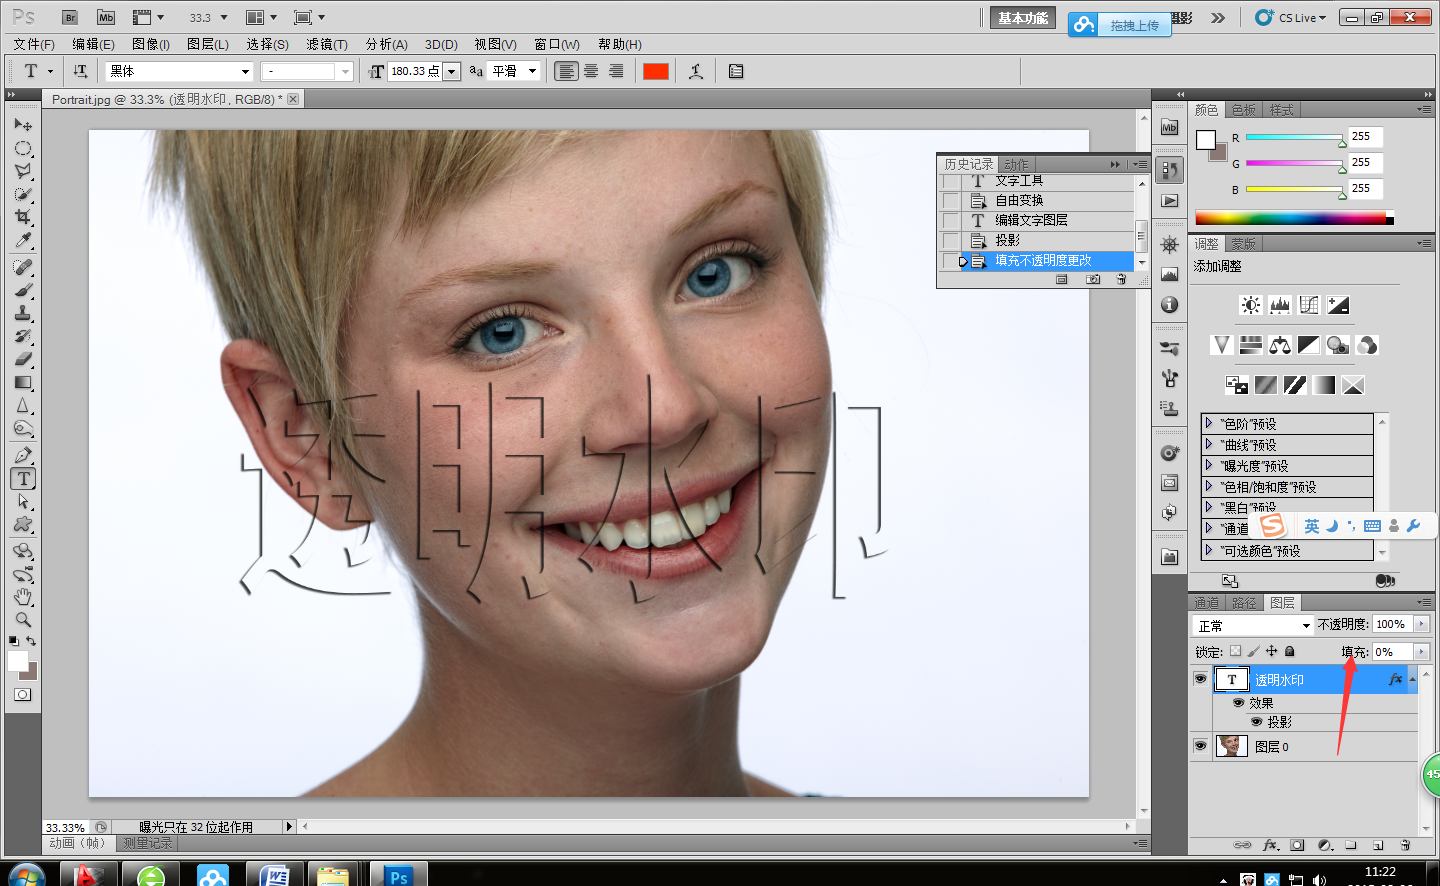Select the Gradient tool

click(x=23, y=382)
